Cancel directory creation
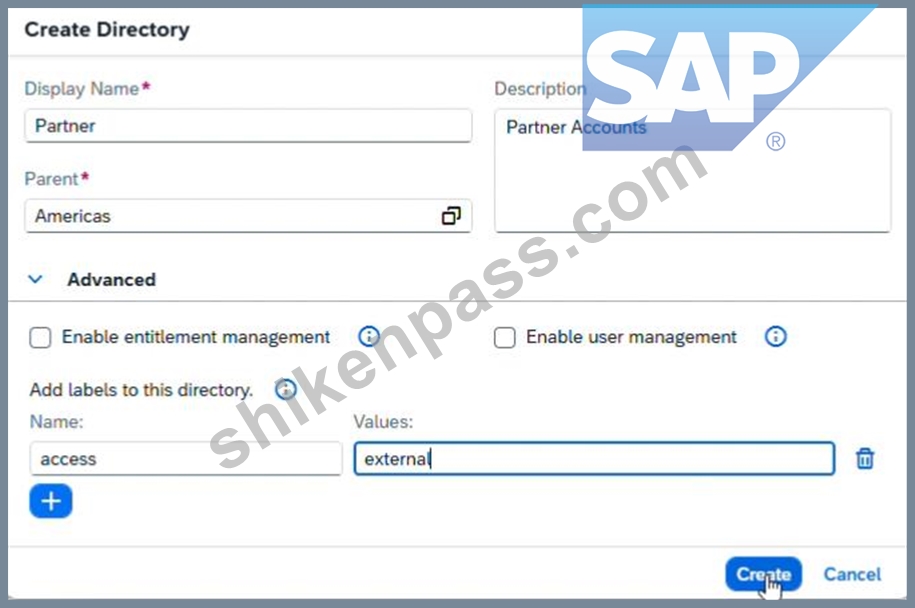 (852, 574)
